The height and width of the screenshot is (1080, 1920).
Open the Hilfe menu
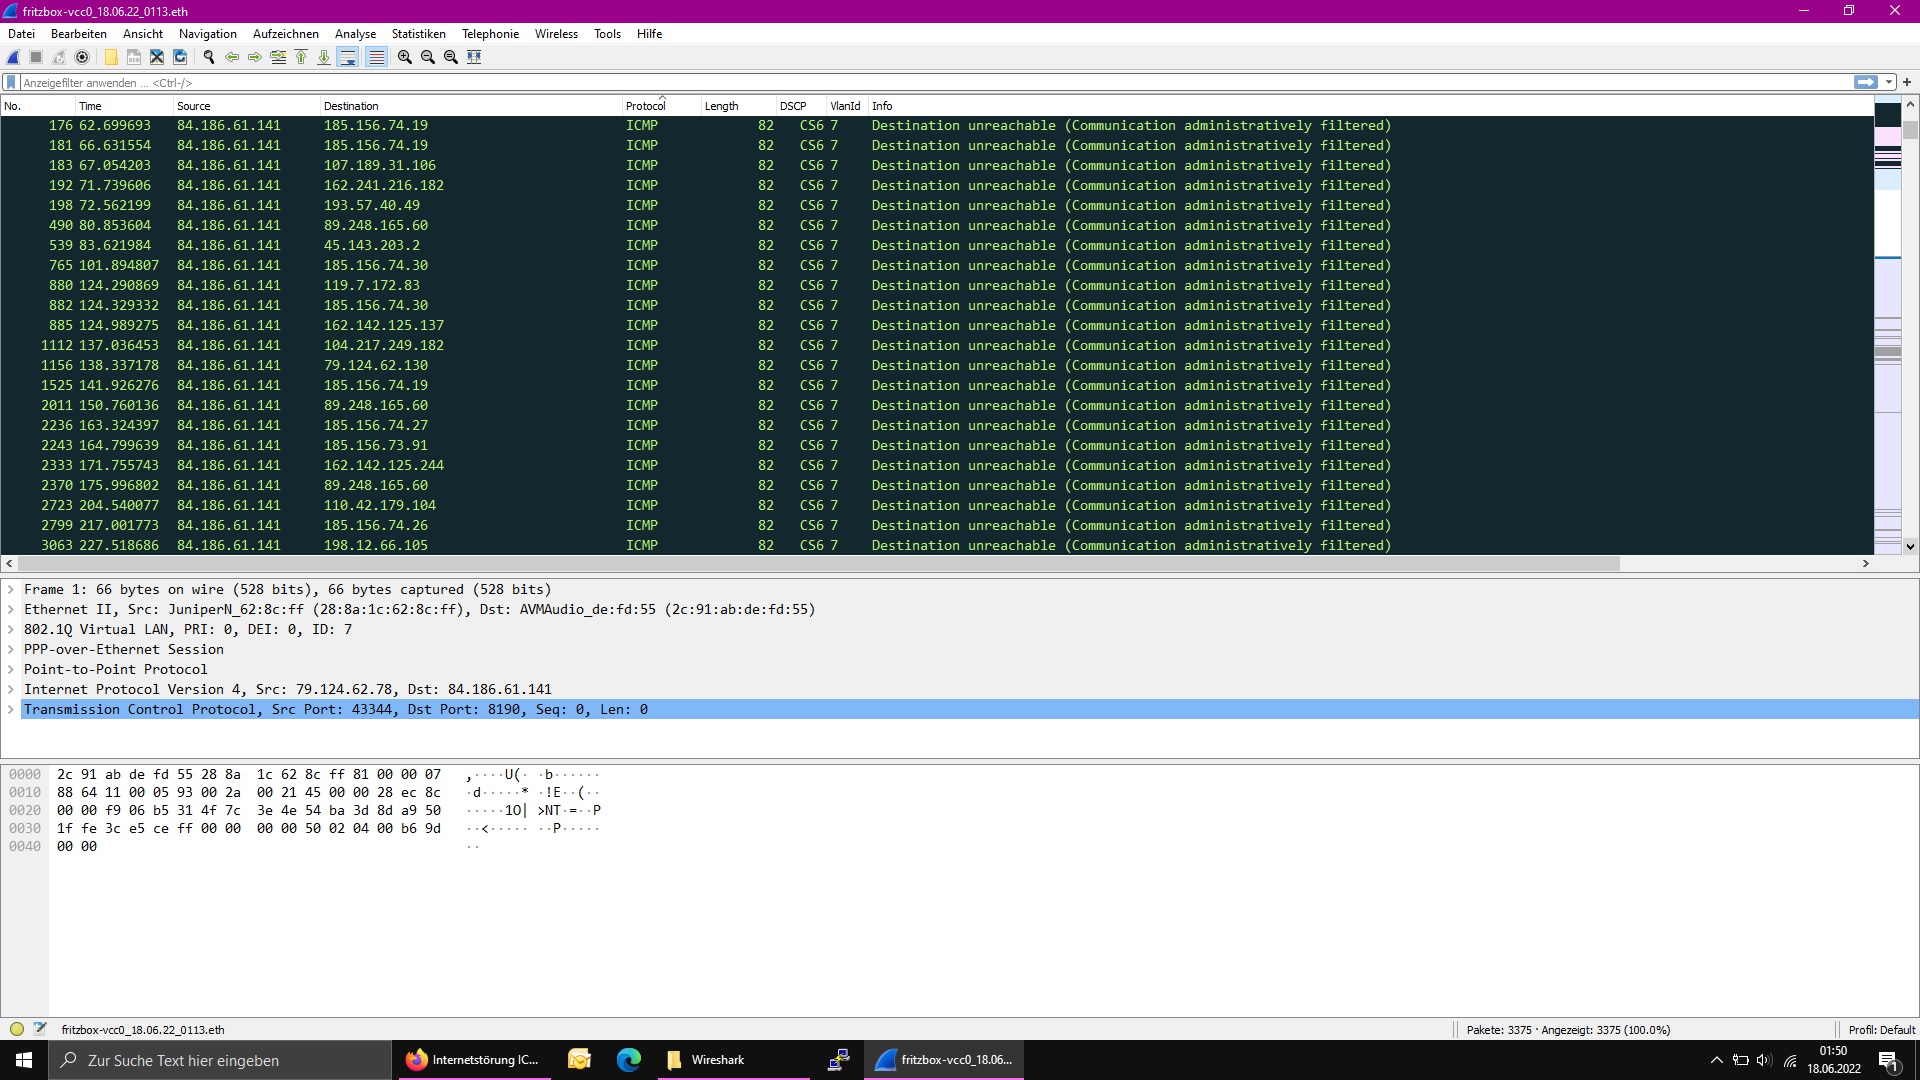tap(650, 34)
